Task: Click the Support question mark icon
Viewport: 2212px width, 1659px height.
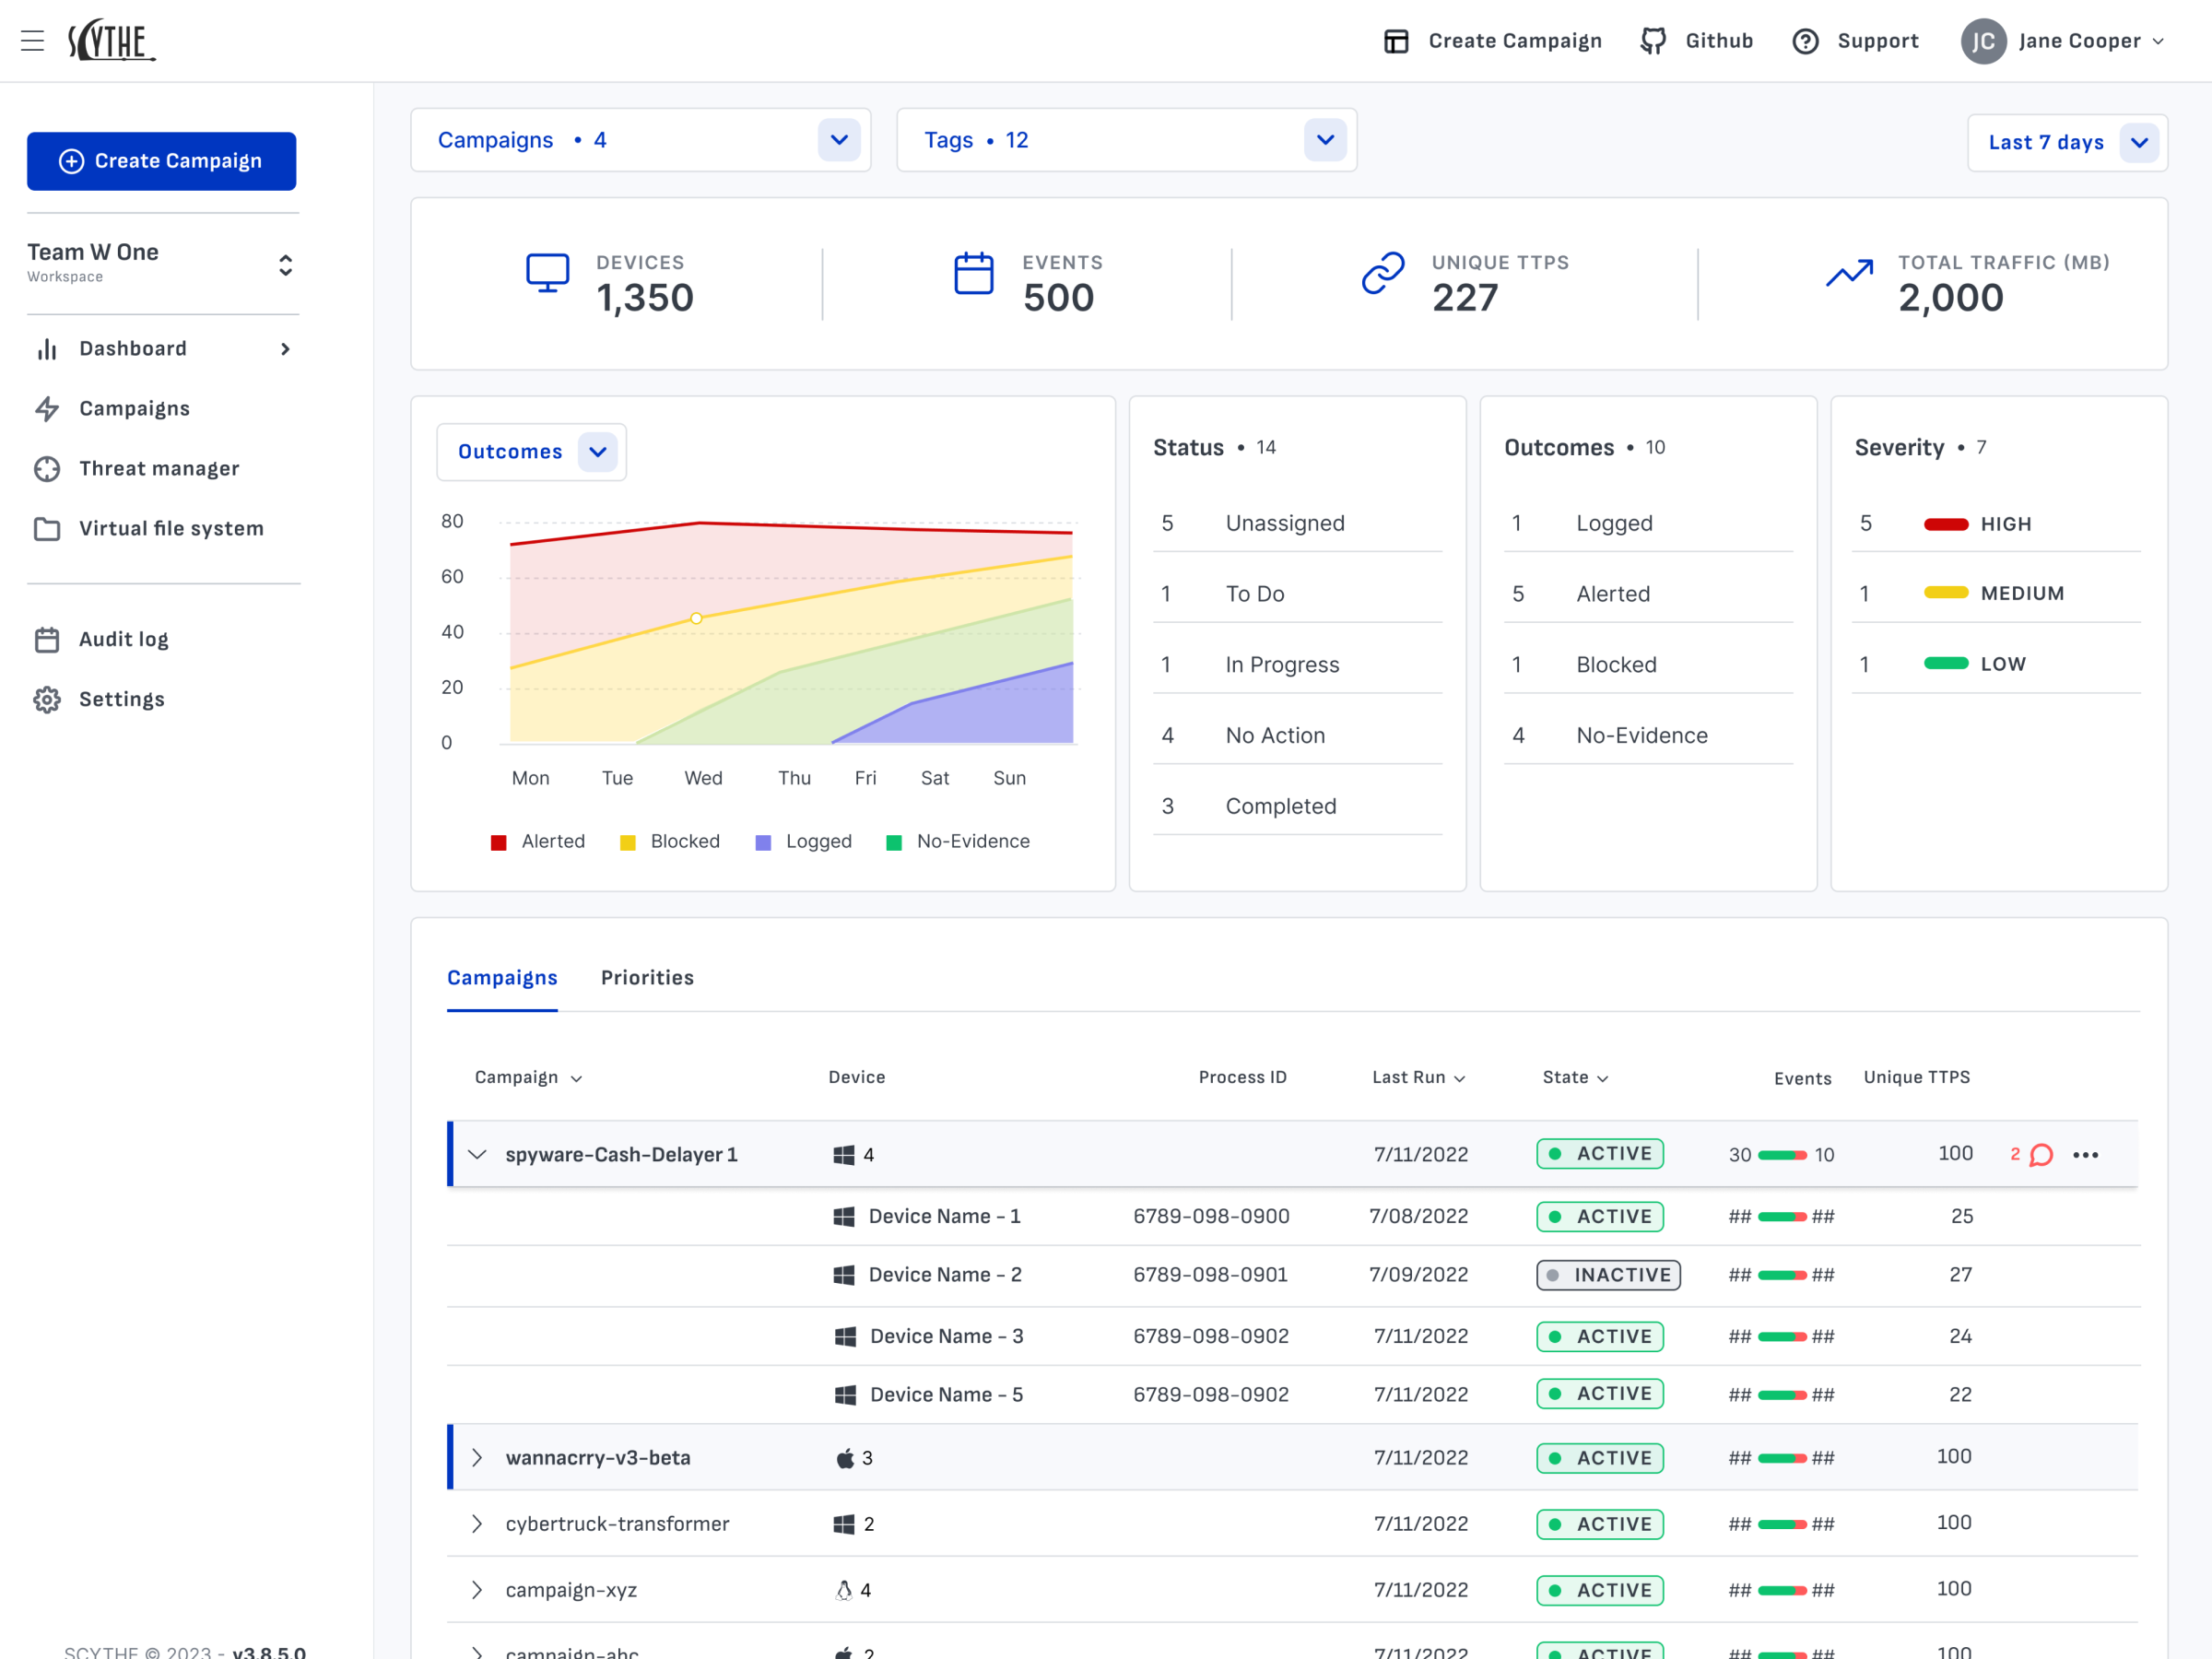Action: pyautogui.click(x=1805, y=41)
